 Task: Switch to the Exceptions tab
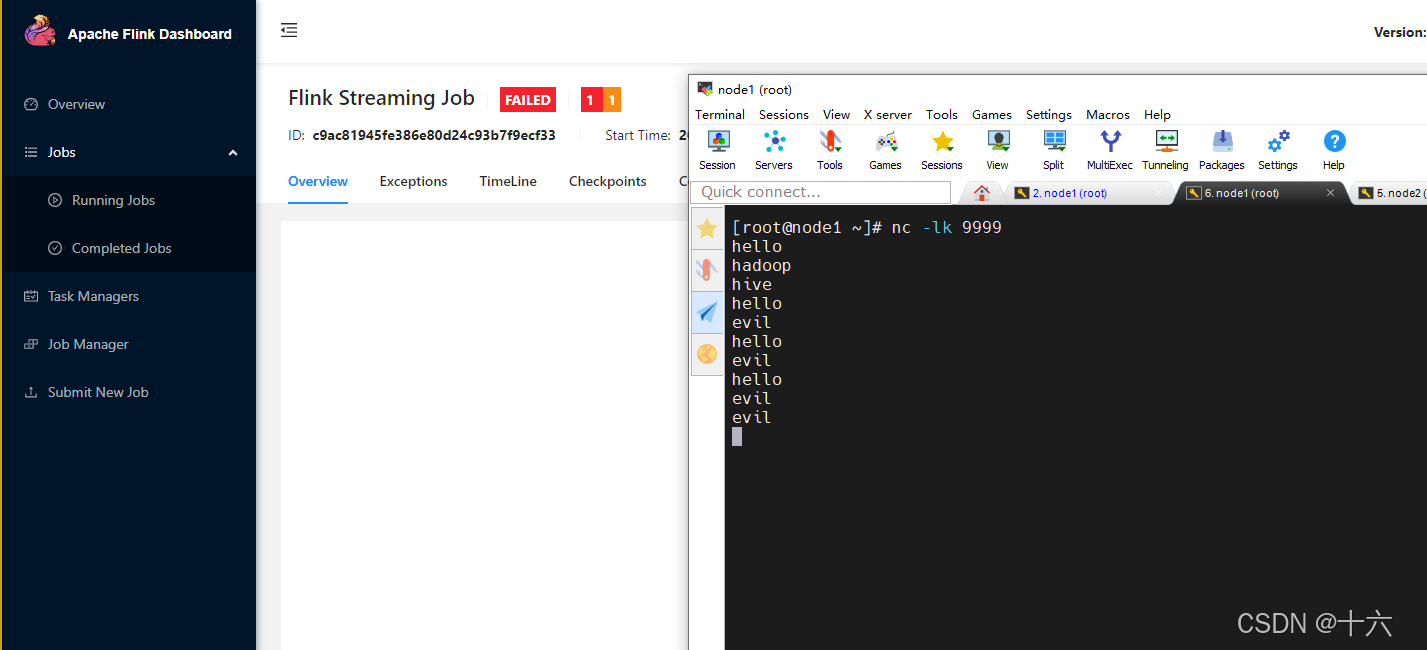[x=413, y=181]
